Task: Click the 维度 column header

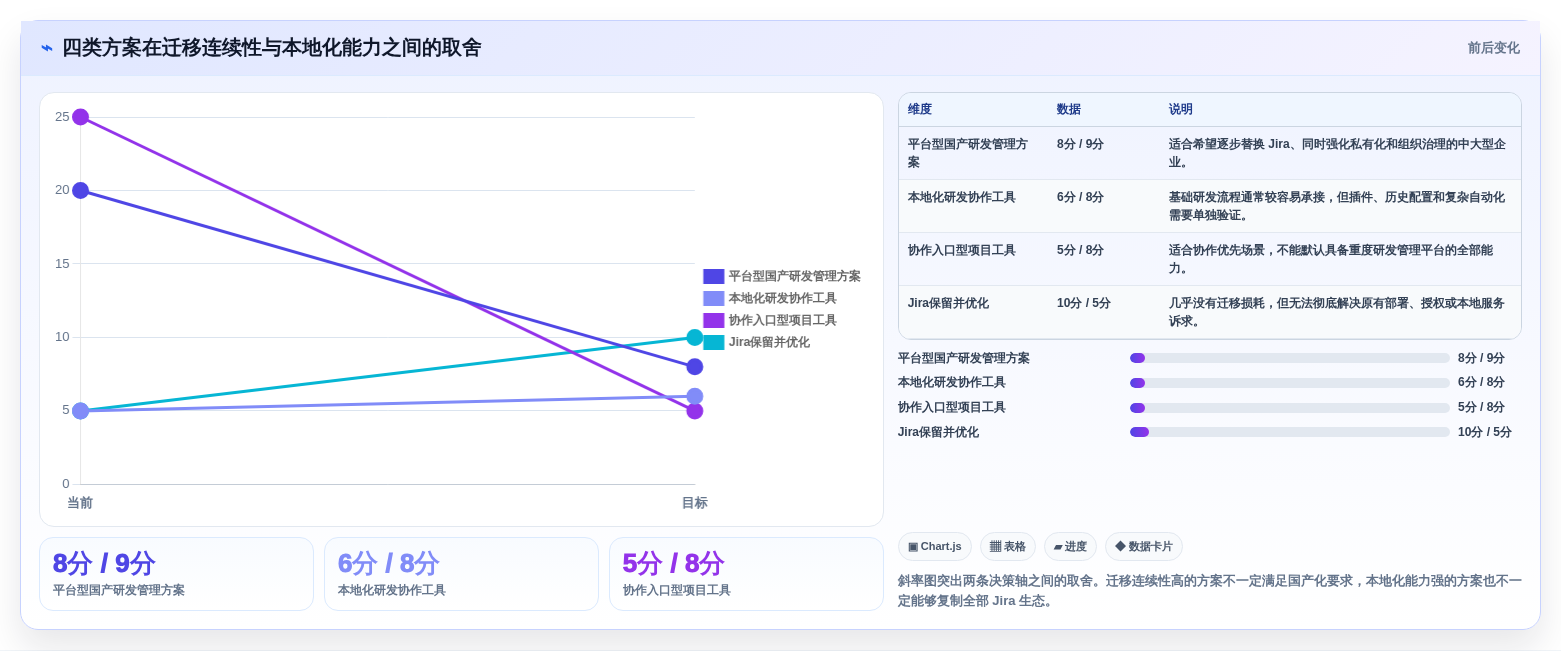Action: [920, 110]
